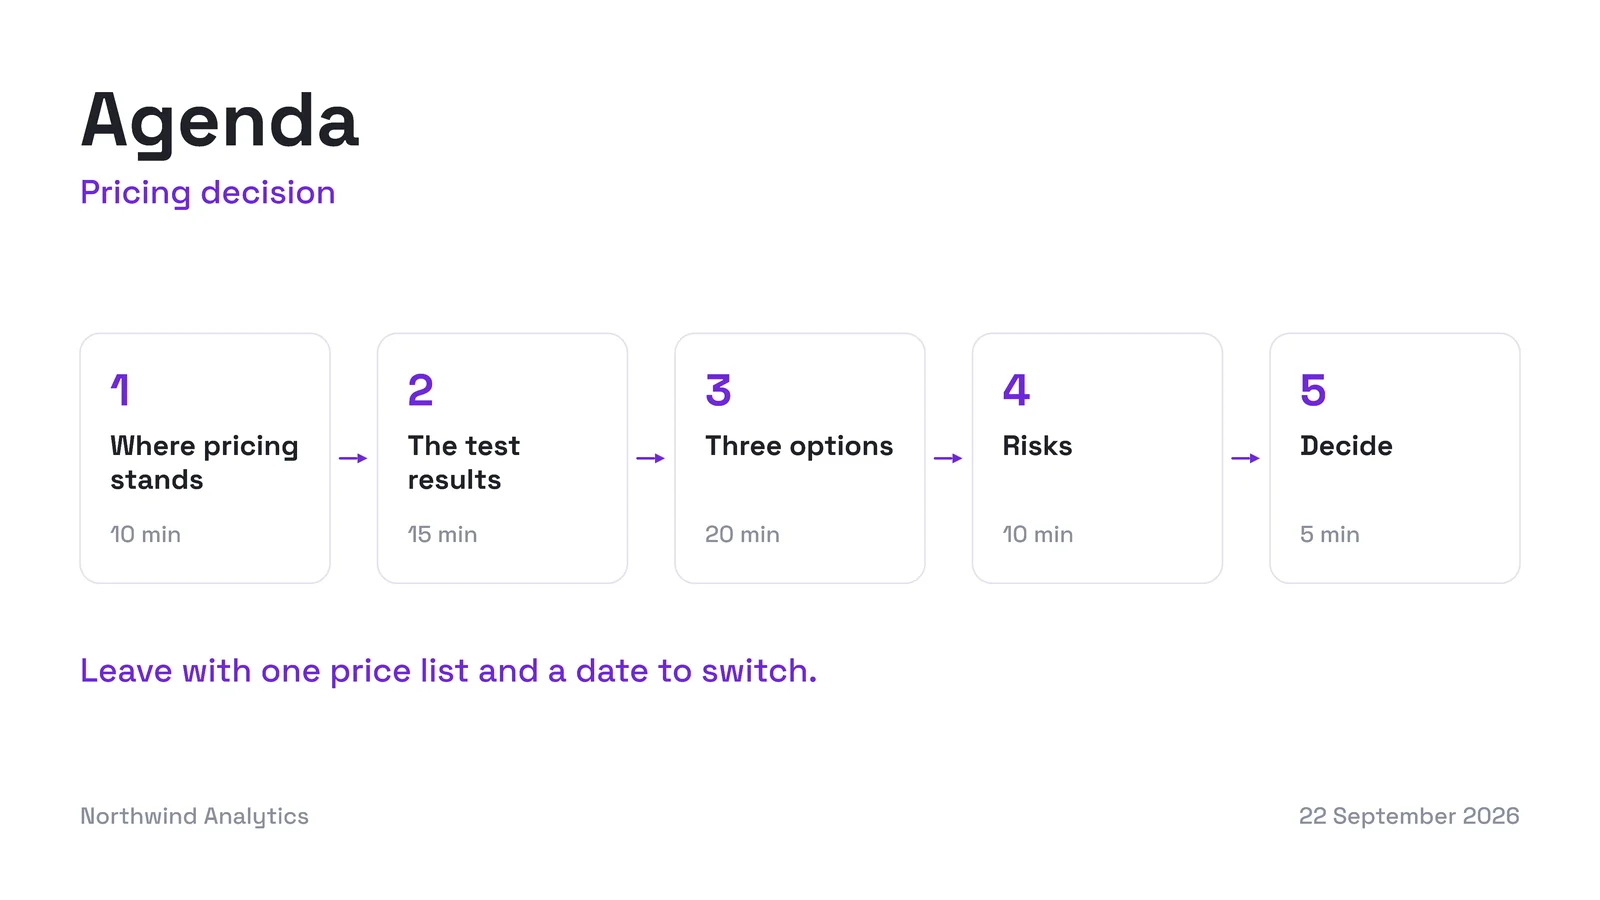Image resolution: width=1600 pixels, height=900 pixels.
Task: Select the 'Risks' card title
Action: (x=1037, y=446)
